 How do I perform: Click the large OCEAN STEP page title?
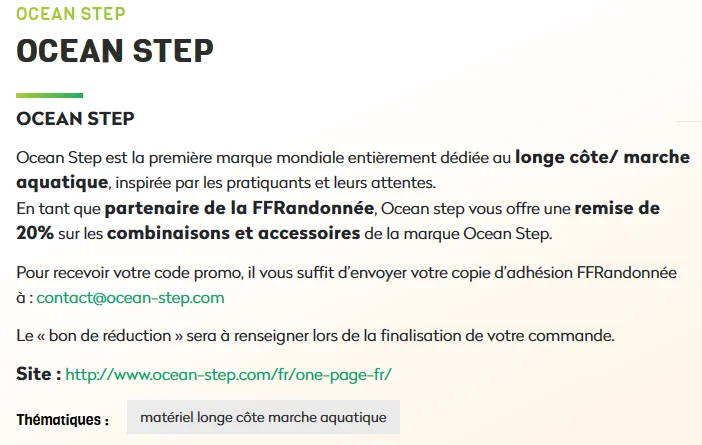click(115, 51)
